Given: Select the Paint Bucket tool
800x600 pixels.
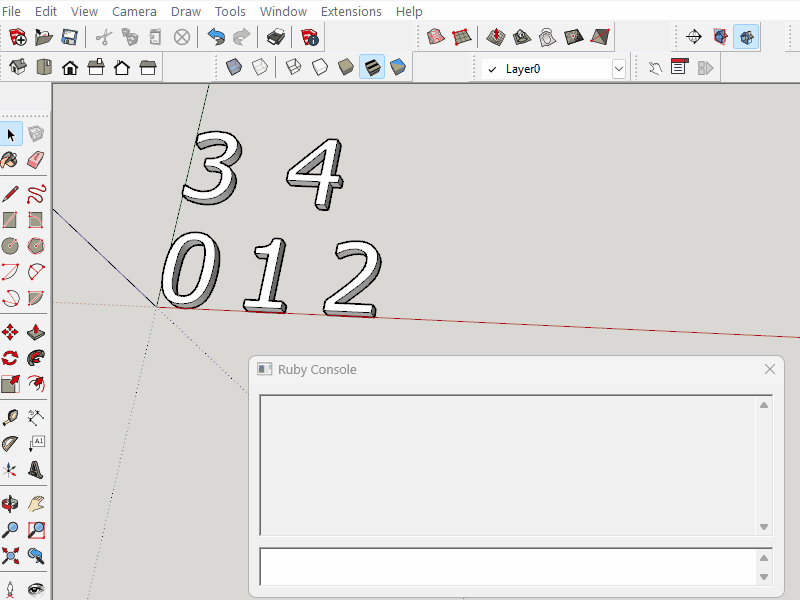Looking at the screenshot, I should [x=10, y=160].
